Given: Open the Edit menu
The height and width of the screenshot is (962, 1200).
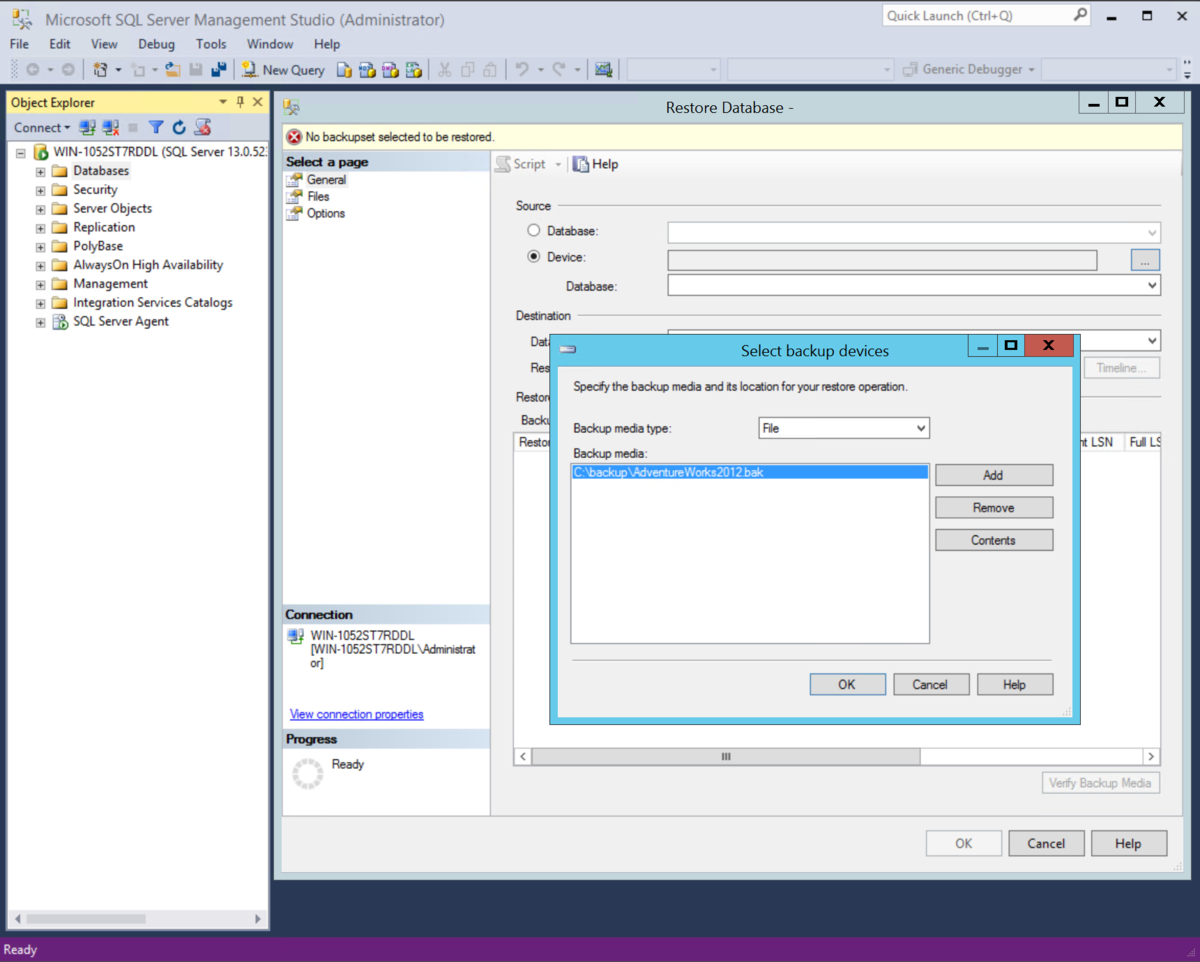Looking at the screenshot, I should point(60,44).
